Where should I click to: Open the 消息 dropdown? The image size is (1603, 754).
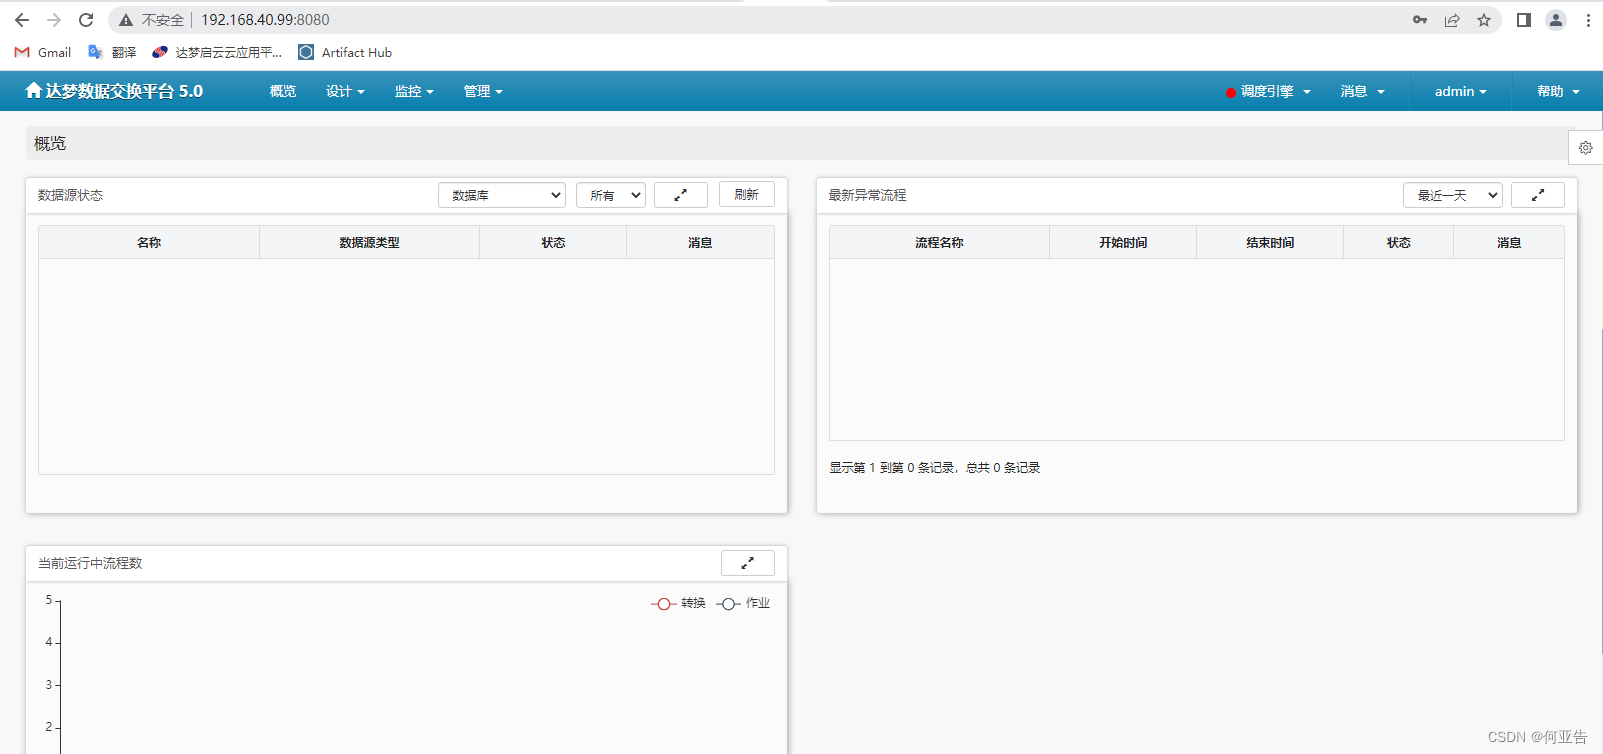(1363, 91)
